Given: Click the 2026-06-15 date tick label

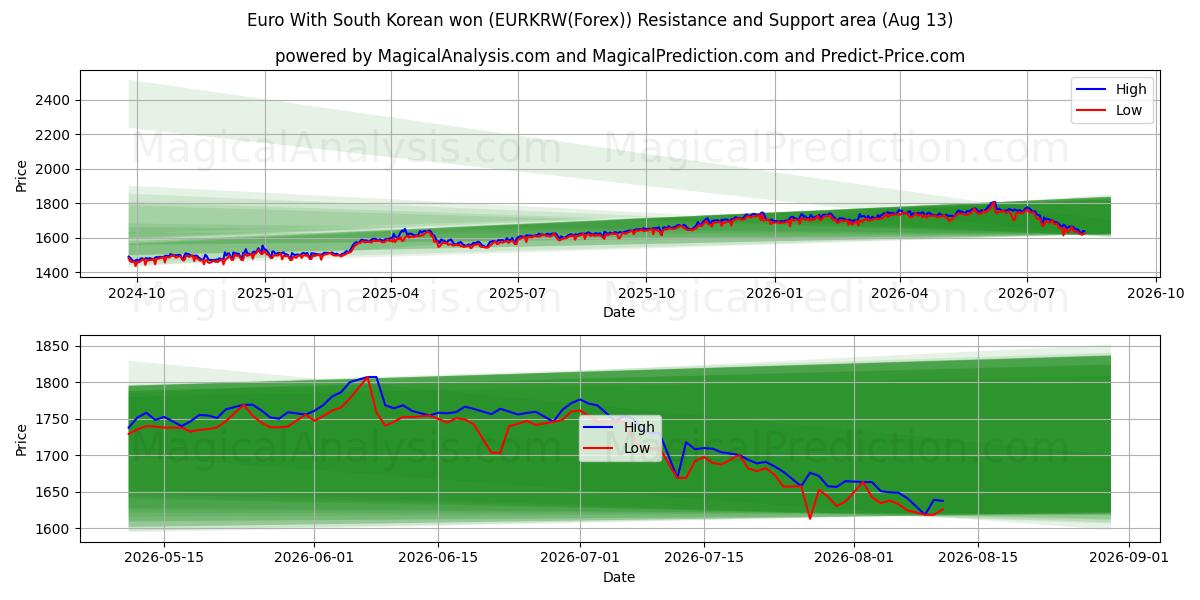Looking at the screenshot, I should click(x=438, y=558).
